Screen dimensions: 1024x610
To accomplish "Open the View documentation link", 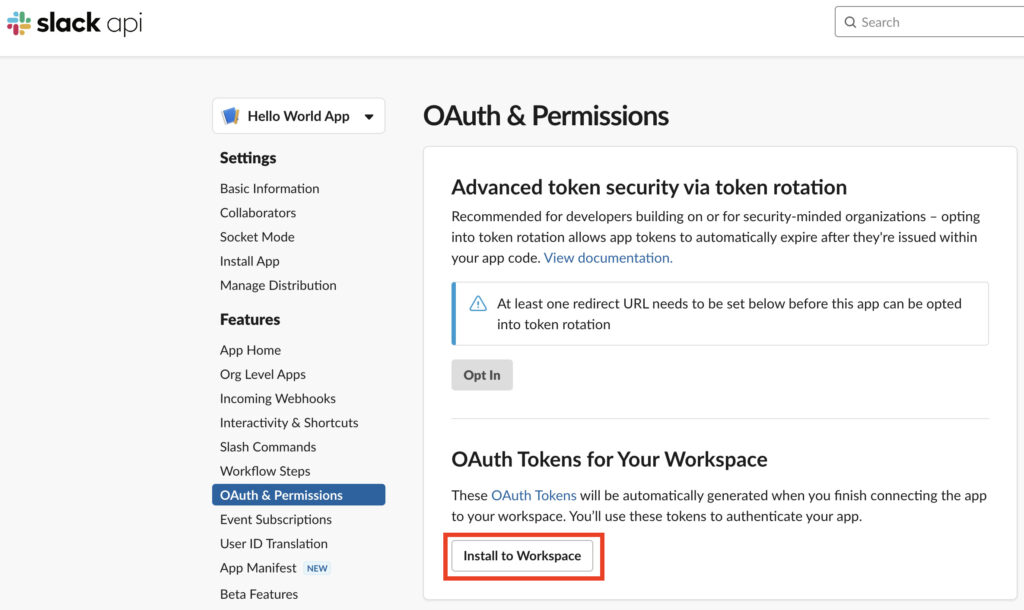I will pyautogui.click(x=608, y=257).
